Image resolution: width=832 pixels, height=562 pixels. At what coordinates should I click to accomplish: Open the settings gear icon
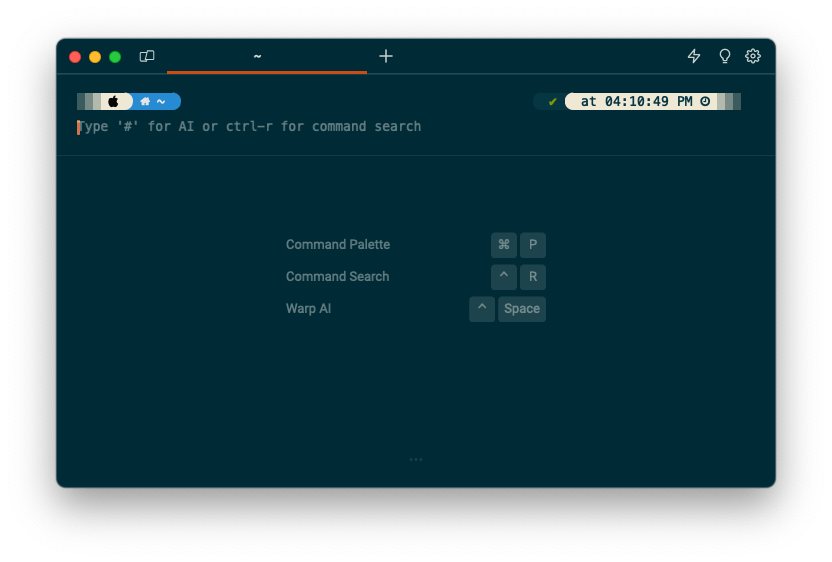click(753, 56)
